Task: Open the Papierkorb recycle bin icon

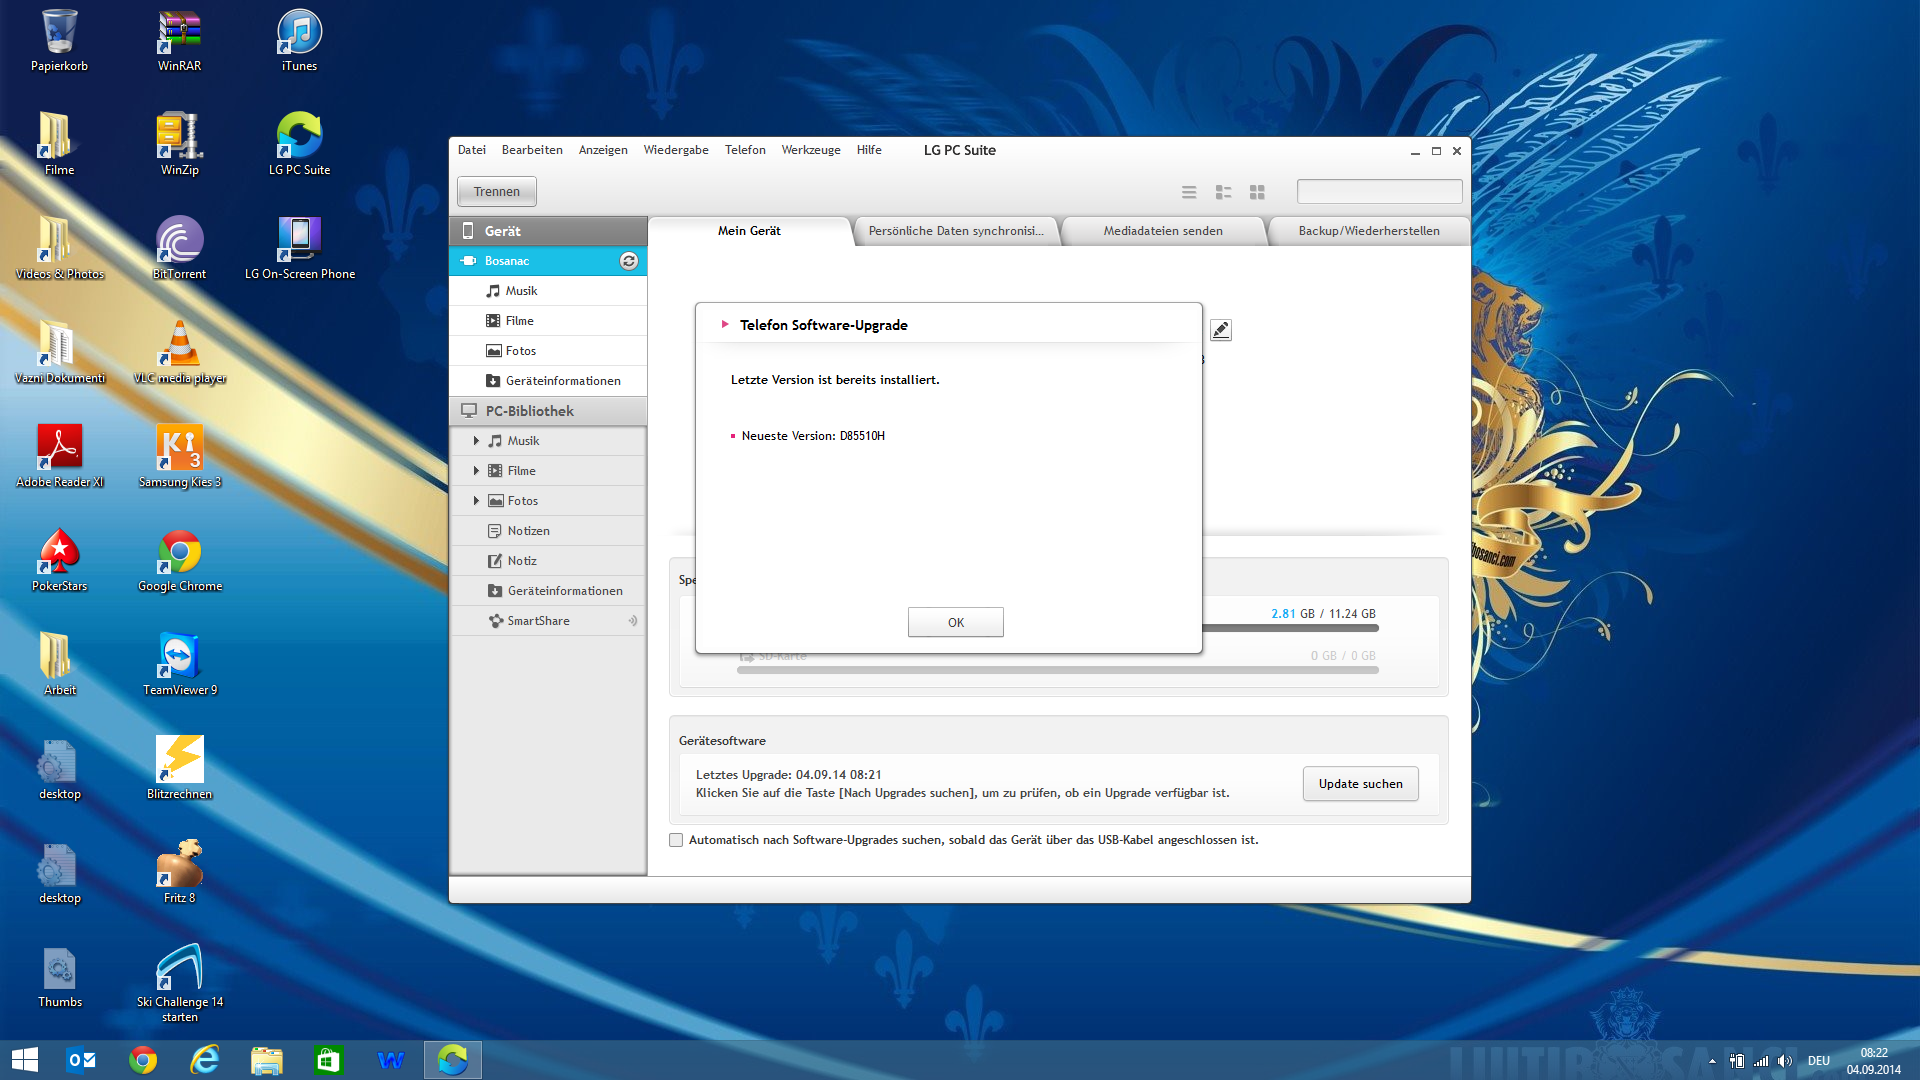Action: click(x=59, y=41)
